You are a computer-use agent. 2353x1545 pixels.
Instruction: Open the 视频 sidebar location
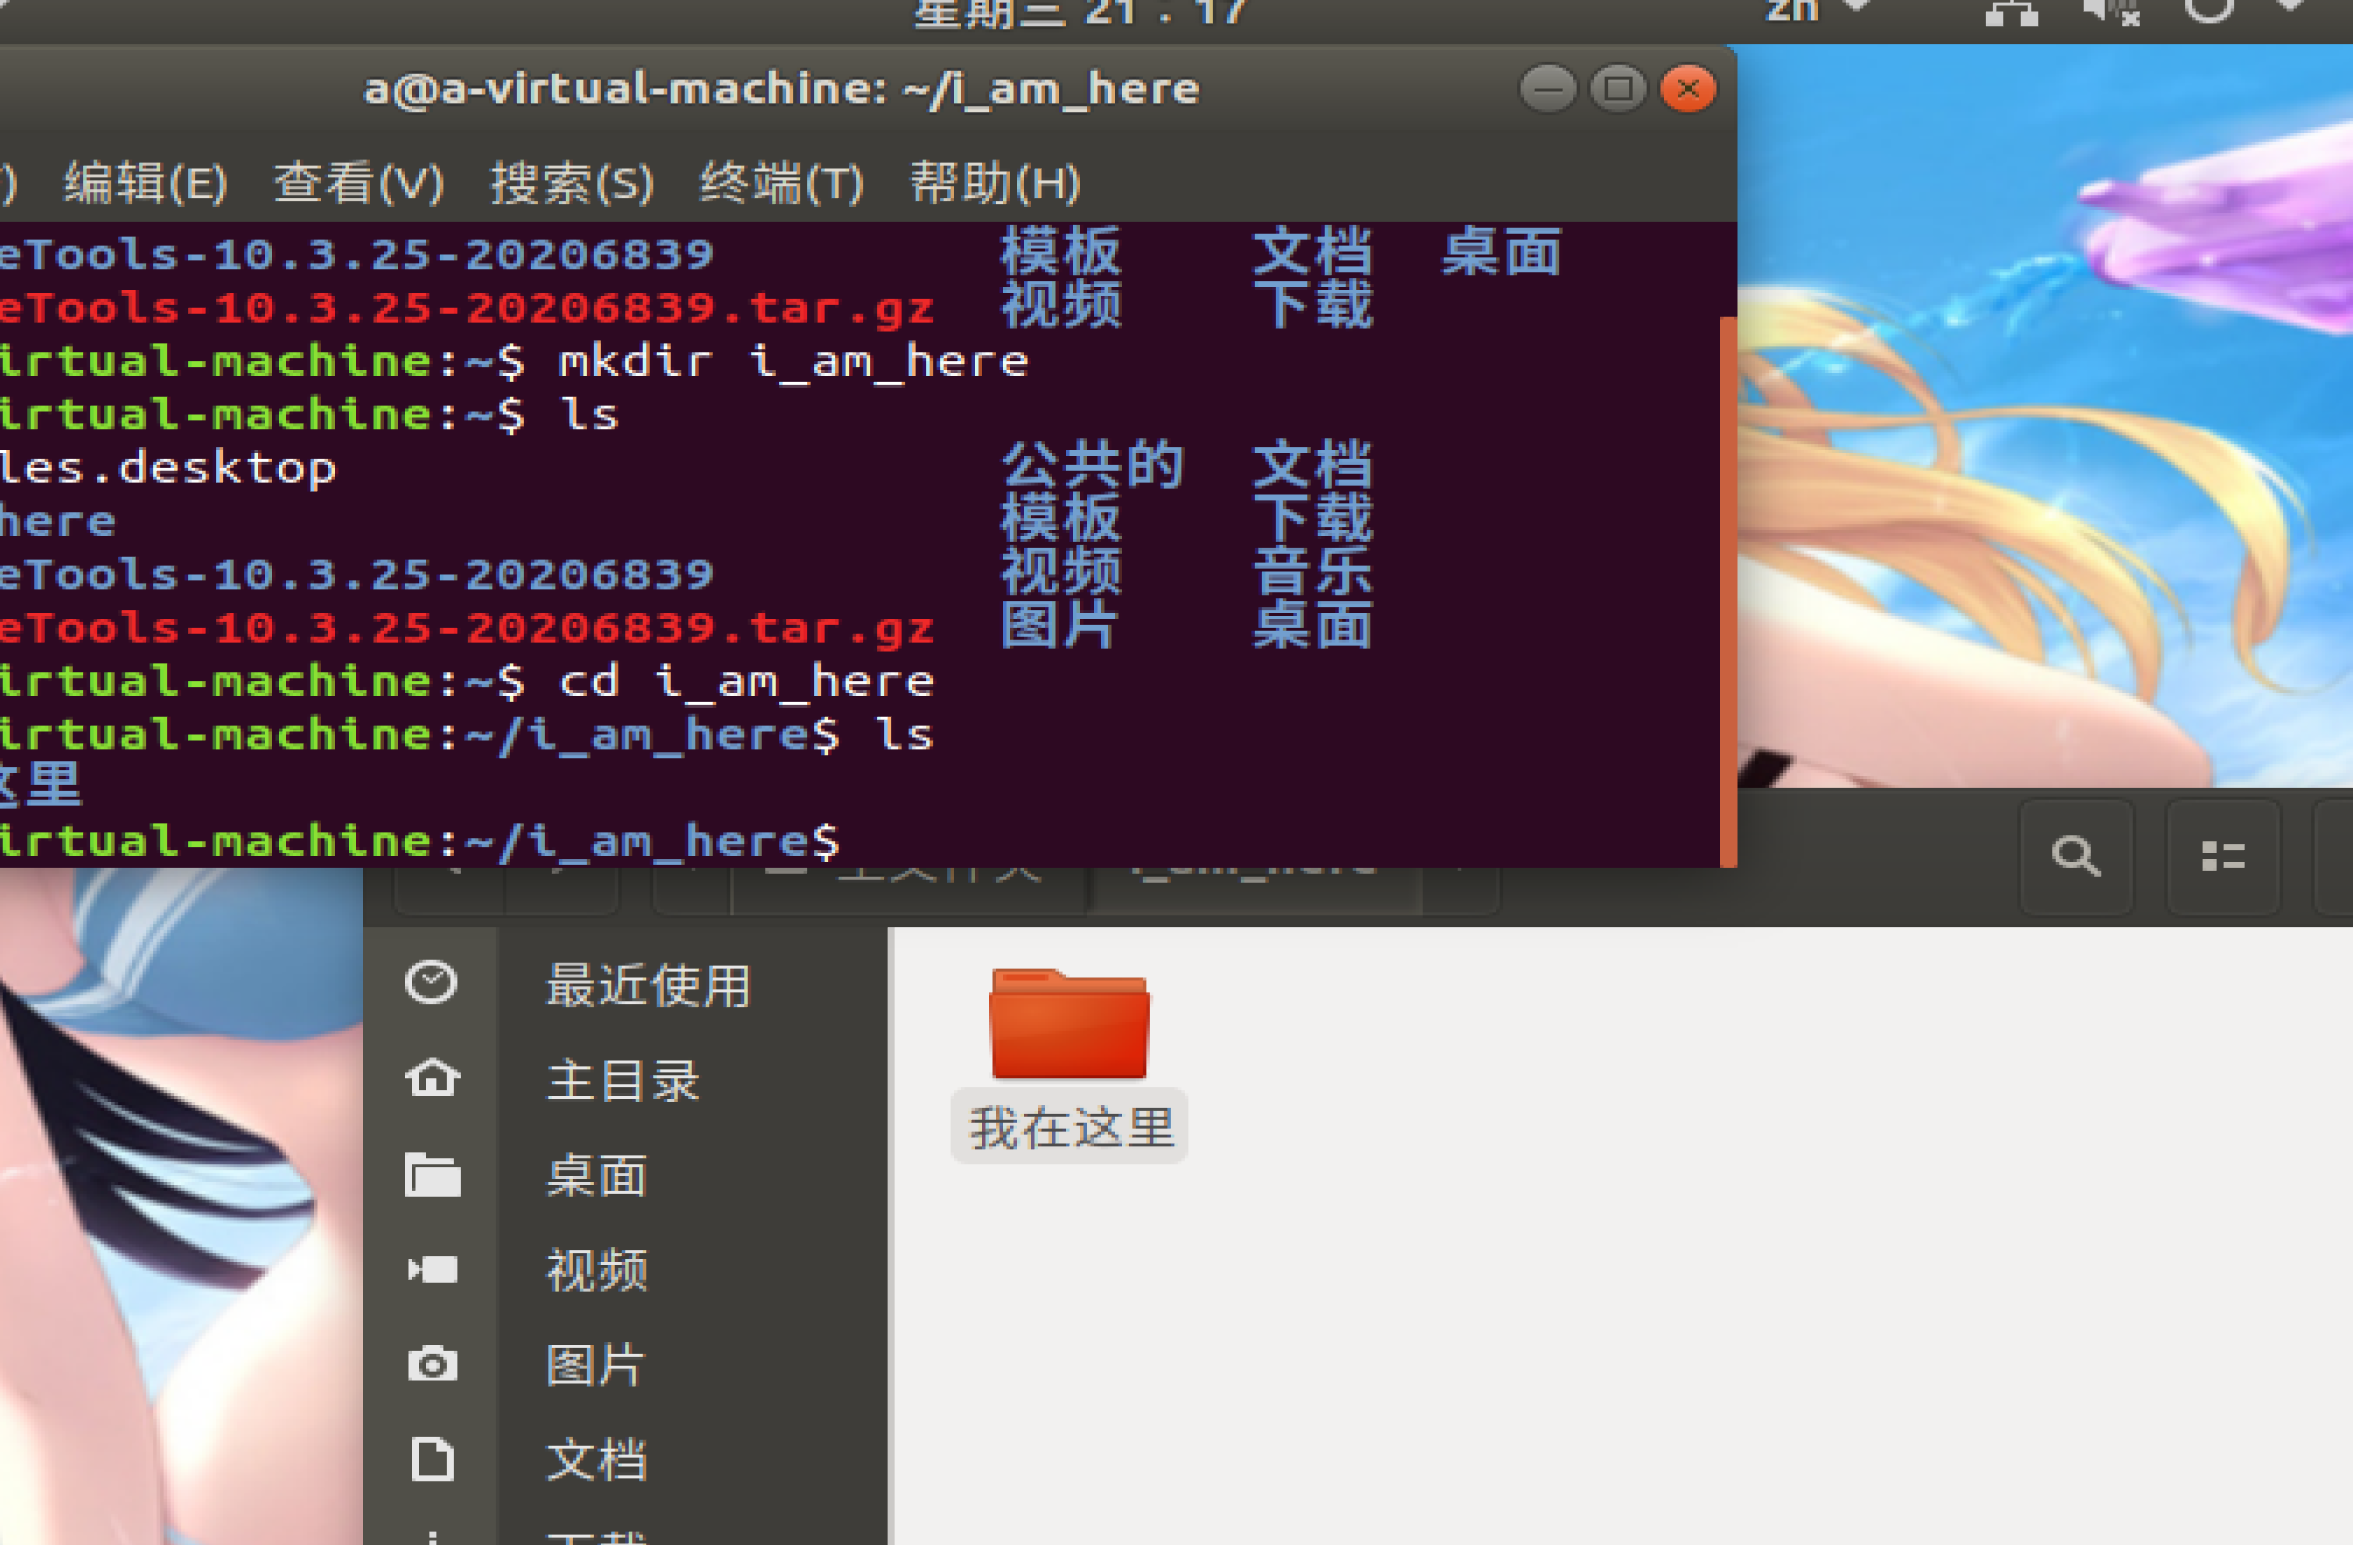(x=596, y=1270)
